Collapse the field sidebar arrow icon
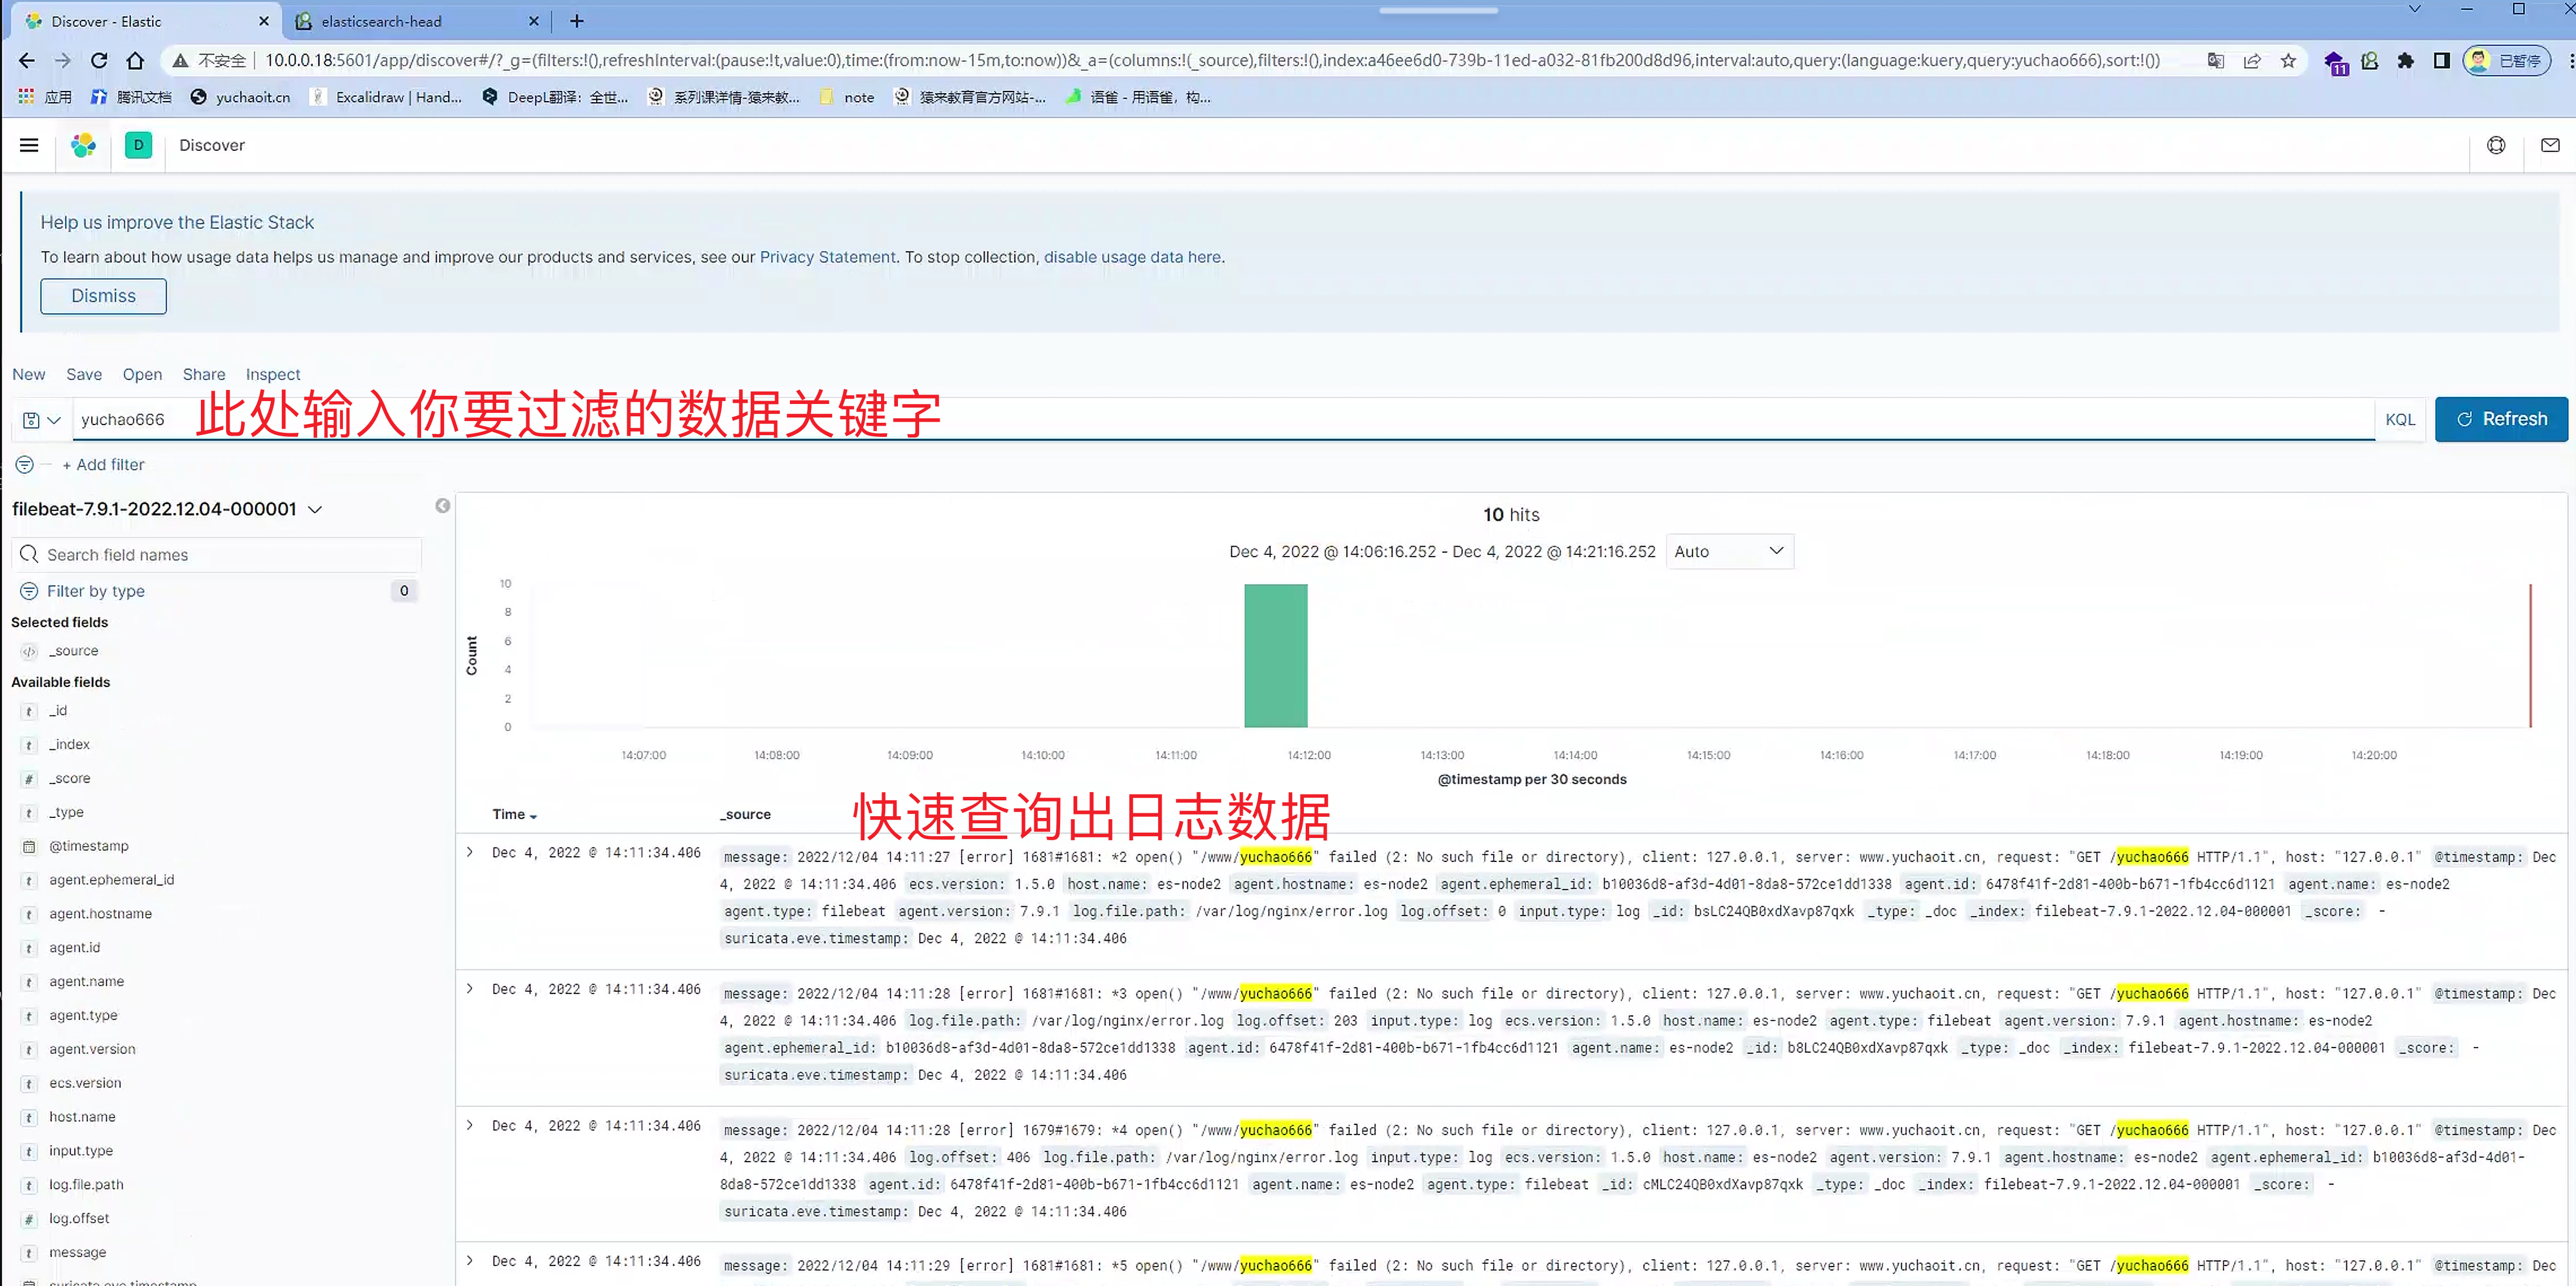Image resolution: width=2576 pixels, height=1286 pixels. (x=442, y=506)
